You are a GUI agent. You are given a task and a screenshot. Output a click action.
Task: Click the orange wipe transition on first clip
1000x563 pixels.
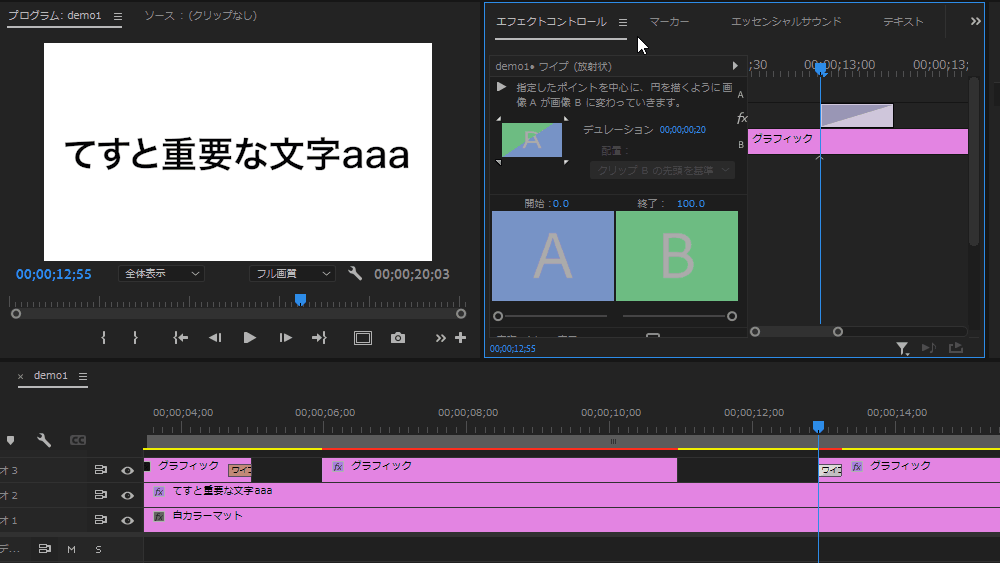click(x=240, y=471)
